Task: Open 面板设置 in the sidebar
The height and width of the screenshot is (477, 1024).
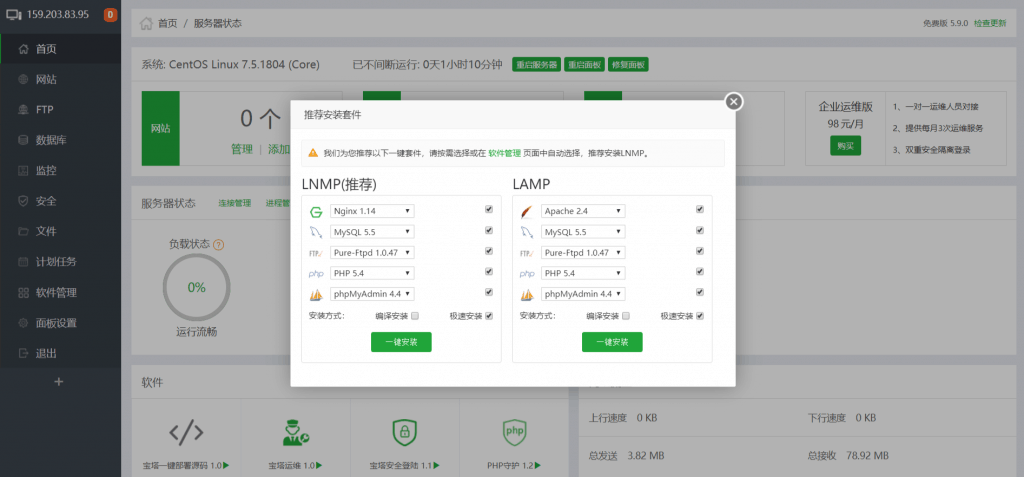Action: click(61, 323)
